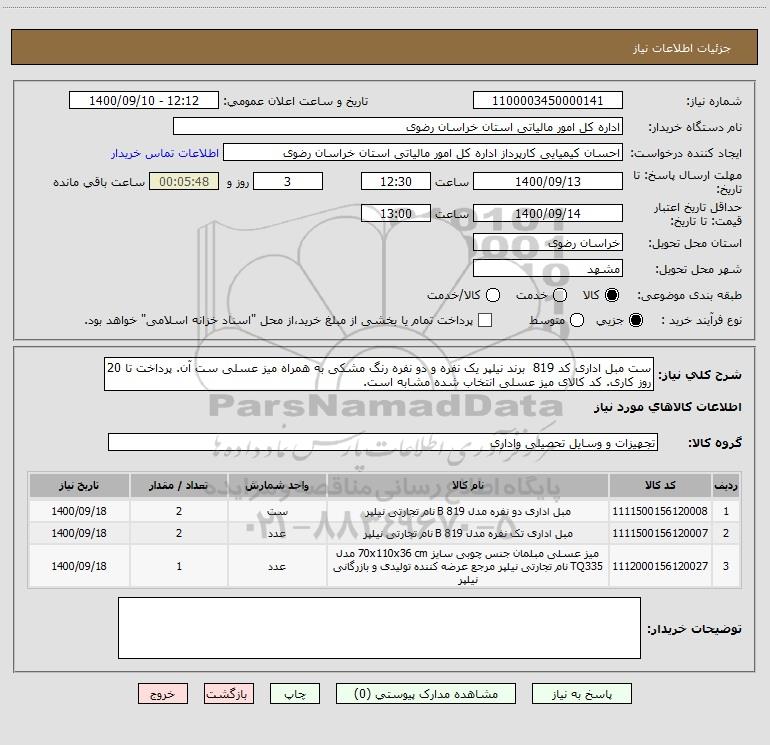770x745 pixels.
Task: Click item name میز عسلی مبلمان TQ335
Action: pos(468,566)
